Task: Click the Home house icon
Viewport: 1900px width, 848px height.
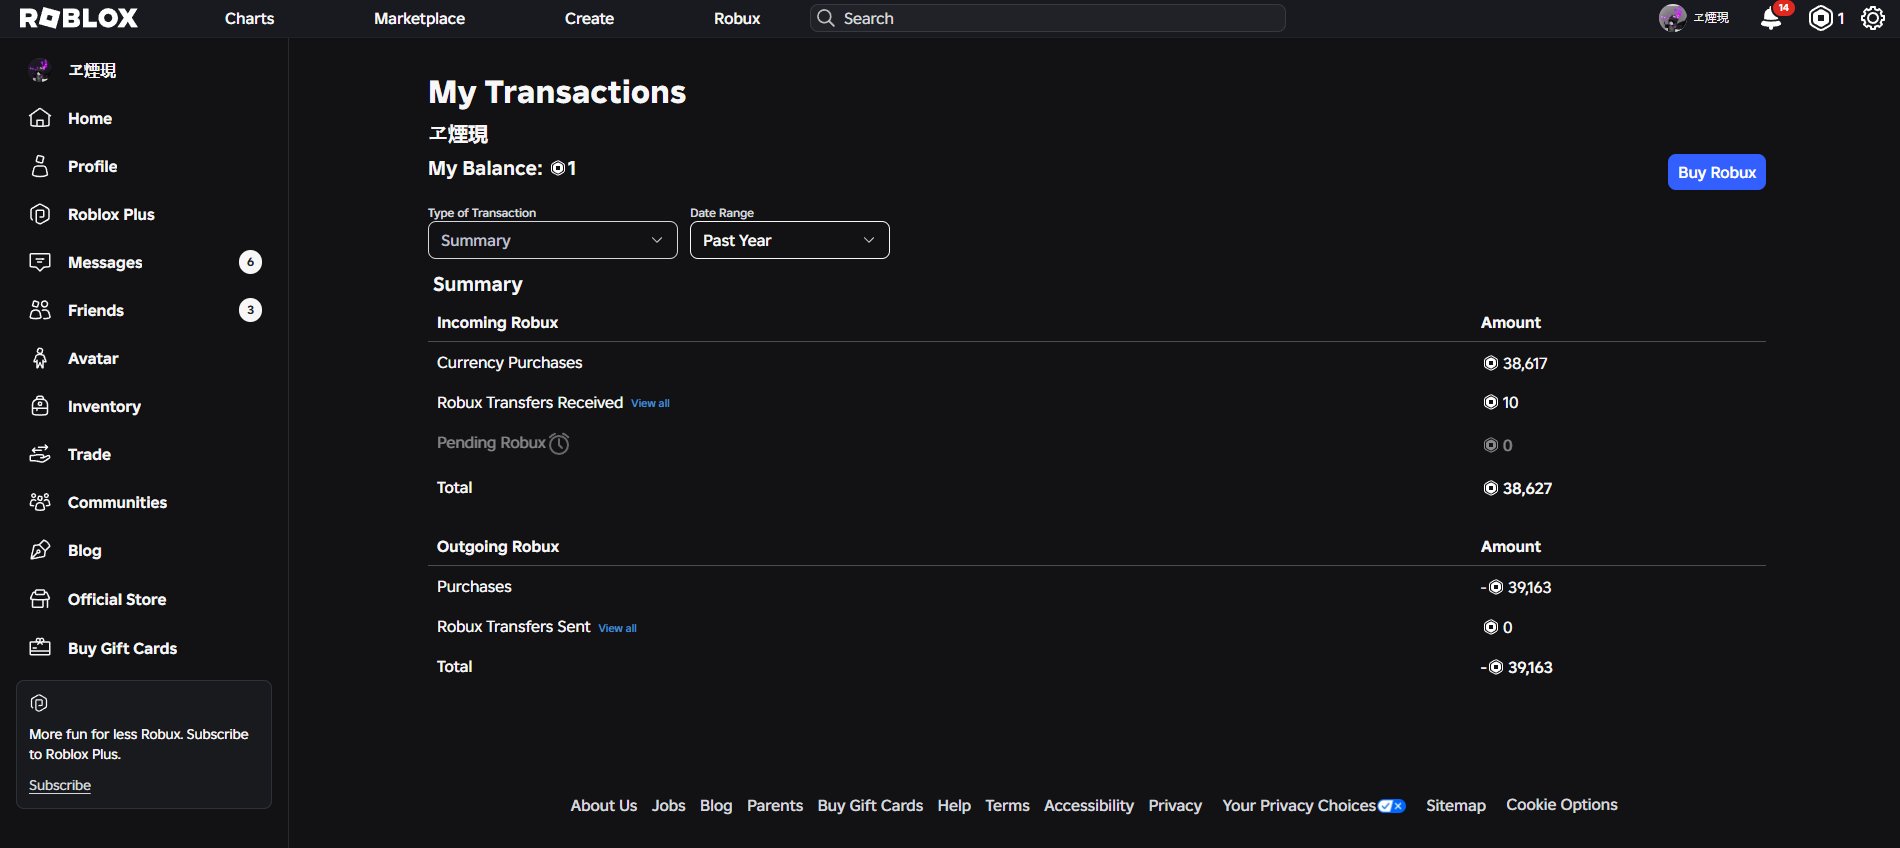Action: [x=40, y=118]
